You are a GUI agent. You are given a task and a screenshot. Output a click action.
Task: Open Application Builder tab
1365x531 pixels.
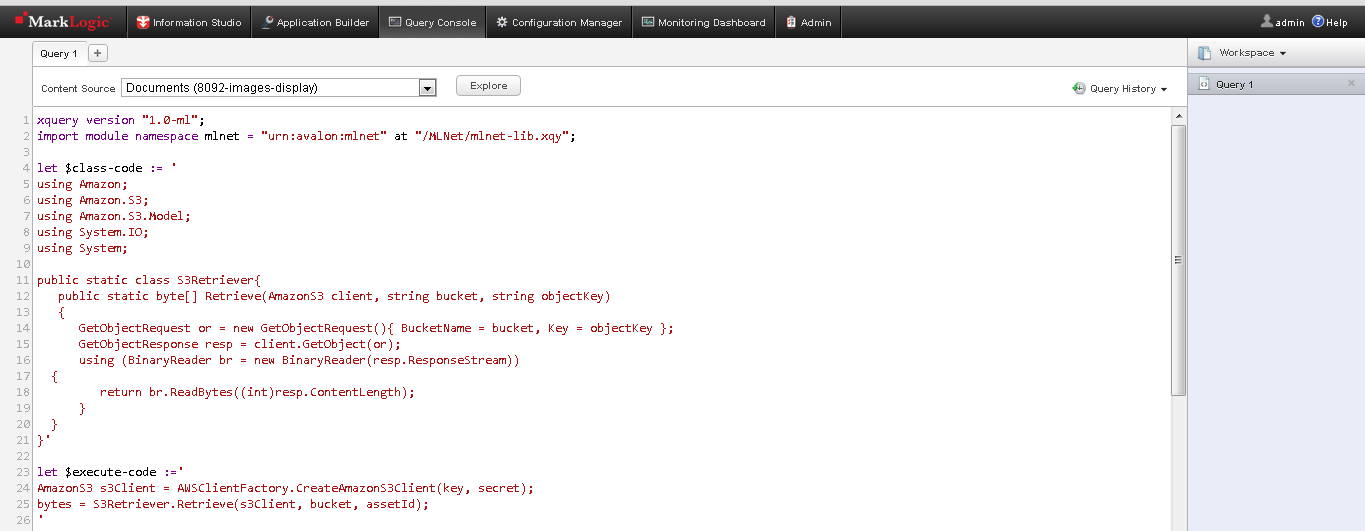(314, 22)
